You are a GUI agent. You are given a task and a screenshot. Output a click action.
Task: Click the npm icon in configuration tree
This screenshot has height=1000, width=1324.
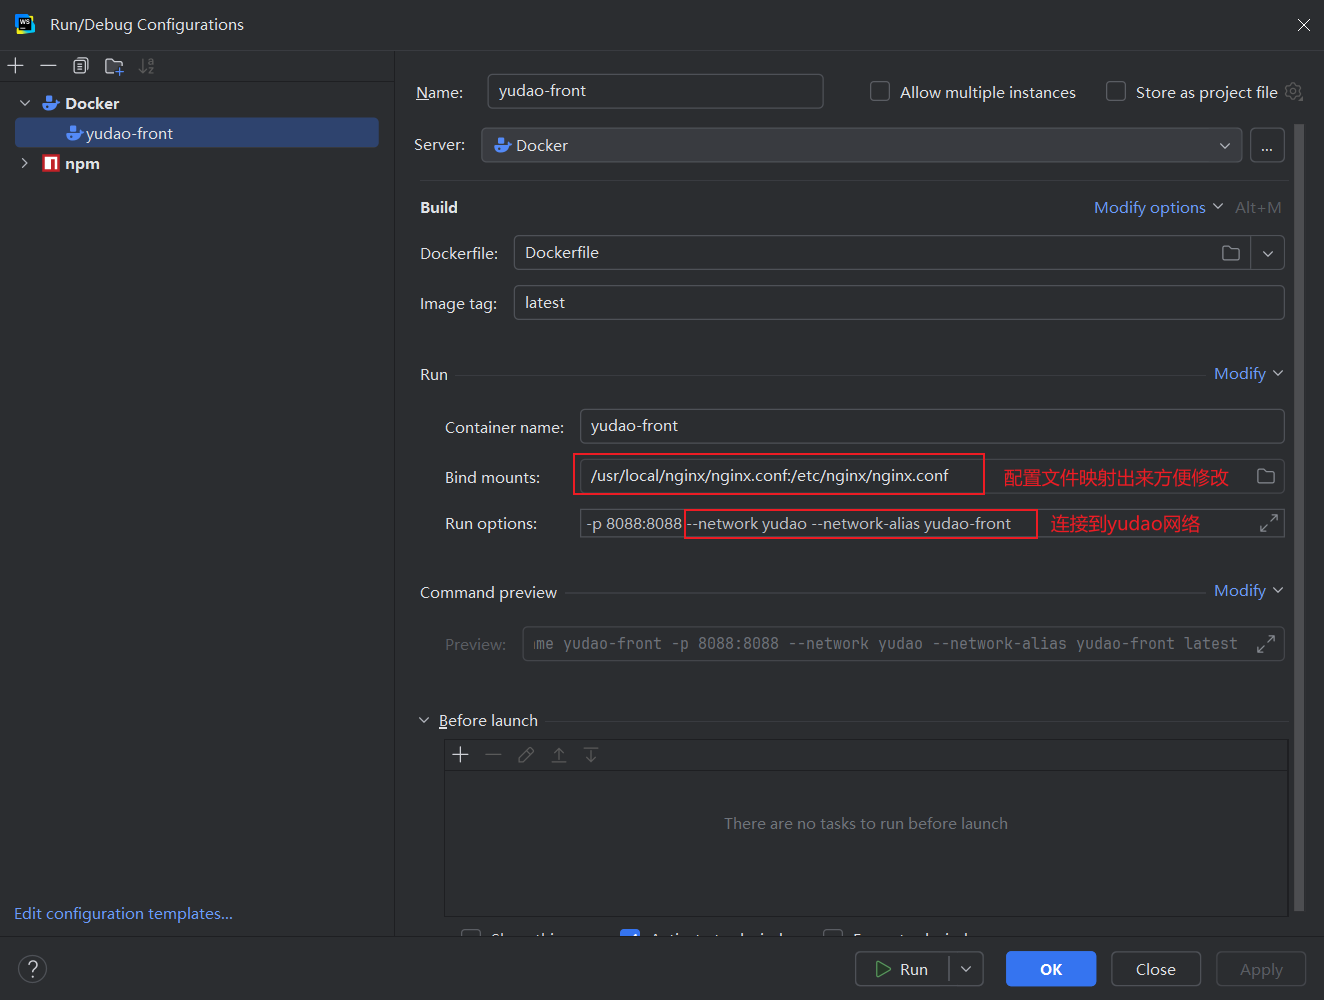coord(50,163)
